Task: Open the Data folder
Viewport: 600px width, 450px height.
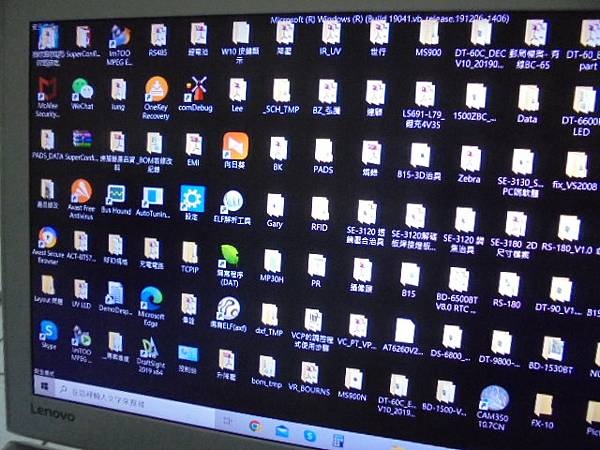Action: pos(528,104)
